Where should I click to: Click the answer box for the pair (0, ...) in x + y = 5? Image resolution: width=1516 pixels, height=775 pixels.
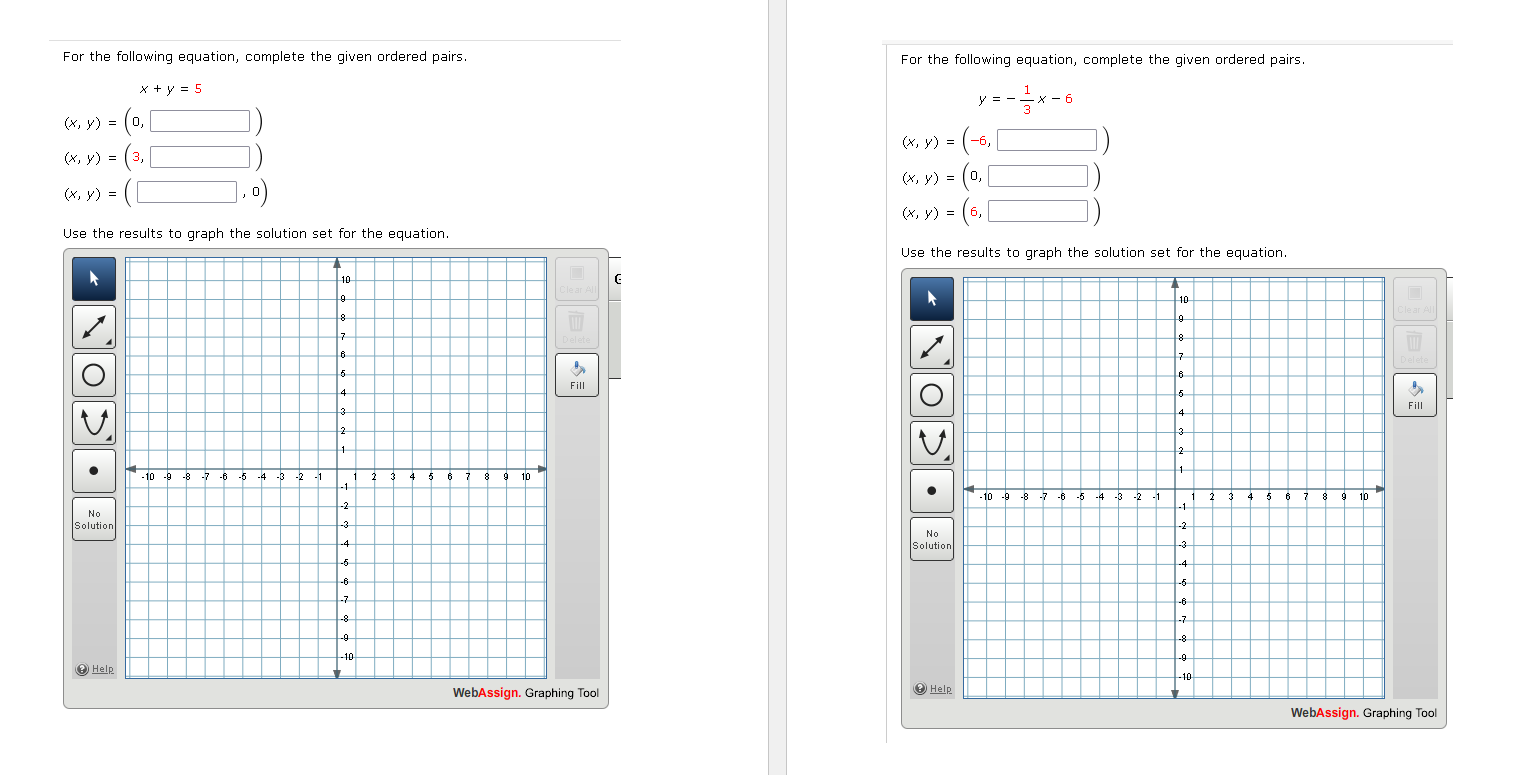tap(199, 121)
